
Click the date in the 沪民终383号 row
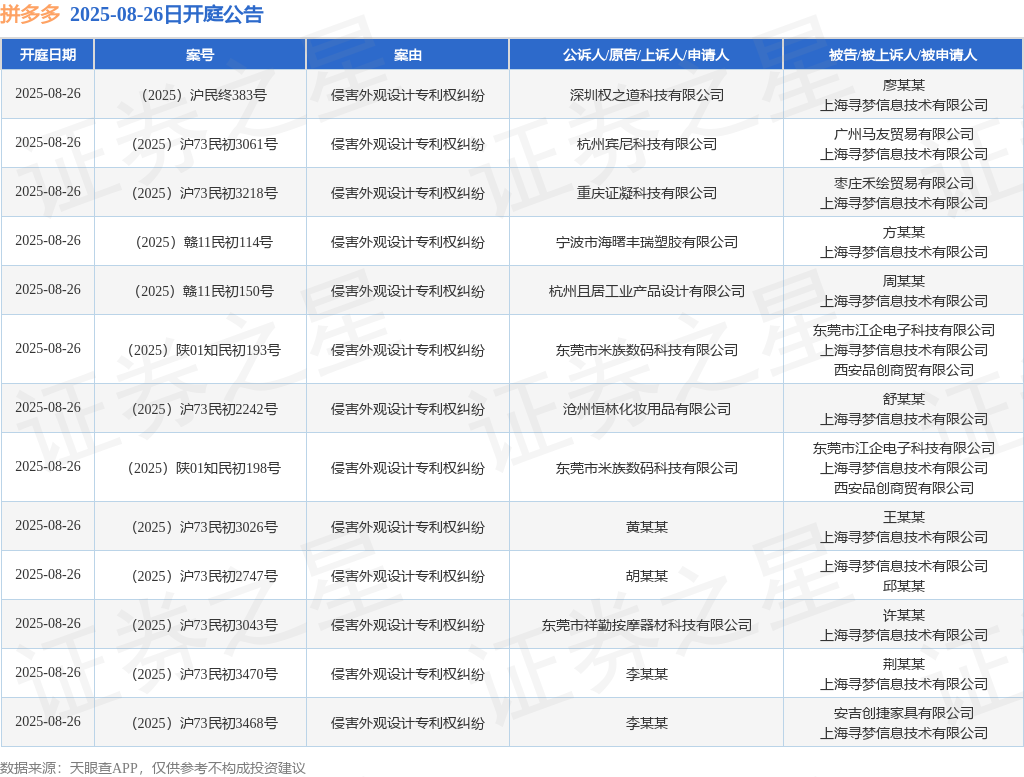click(48, 93)
